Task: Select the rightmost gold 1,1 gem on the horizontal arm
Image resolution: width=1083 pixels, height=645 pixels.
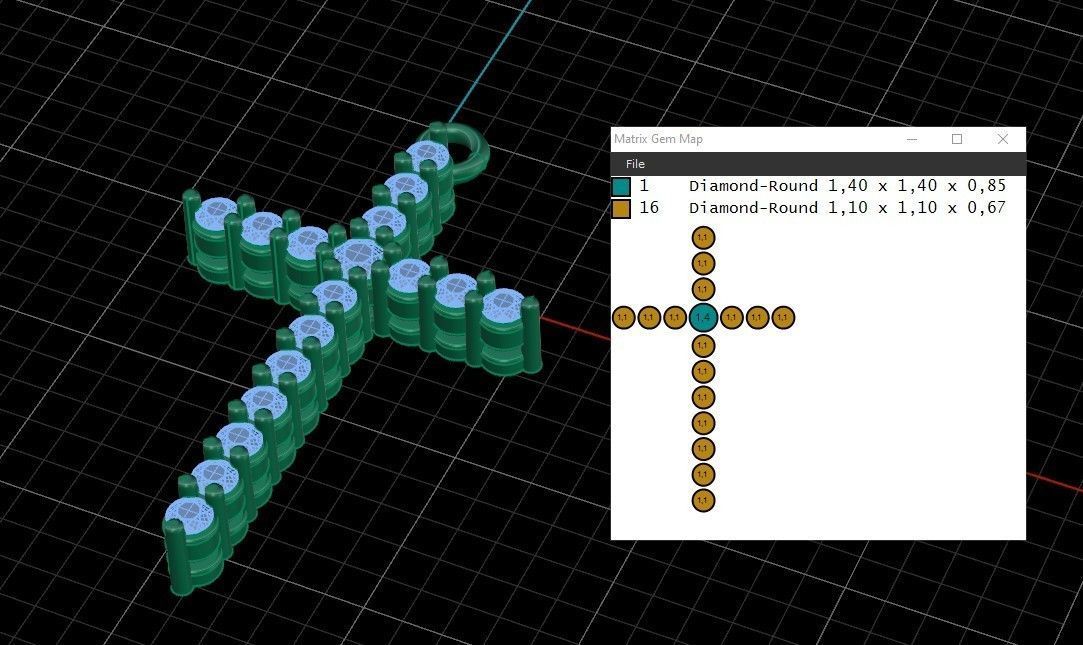Action: coord(783,318)
